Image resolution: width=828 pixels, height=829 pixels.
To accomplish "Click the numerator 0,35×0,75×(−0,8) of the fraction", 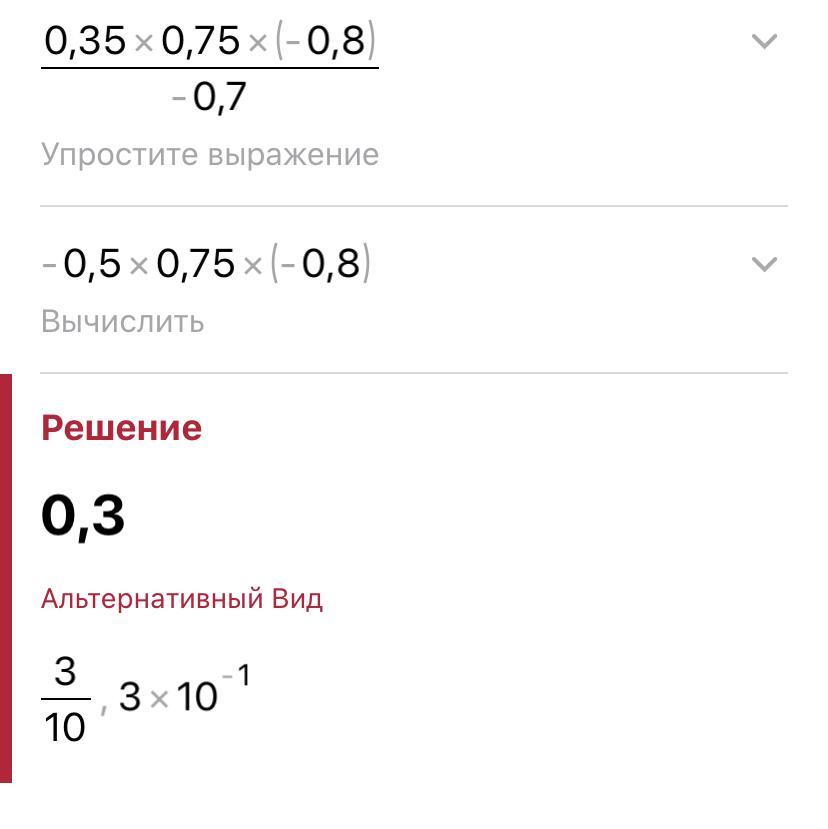I will click(x=210, y=41).
